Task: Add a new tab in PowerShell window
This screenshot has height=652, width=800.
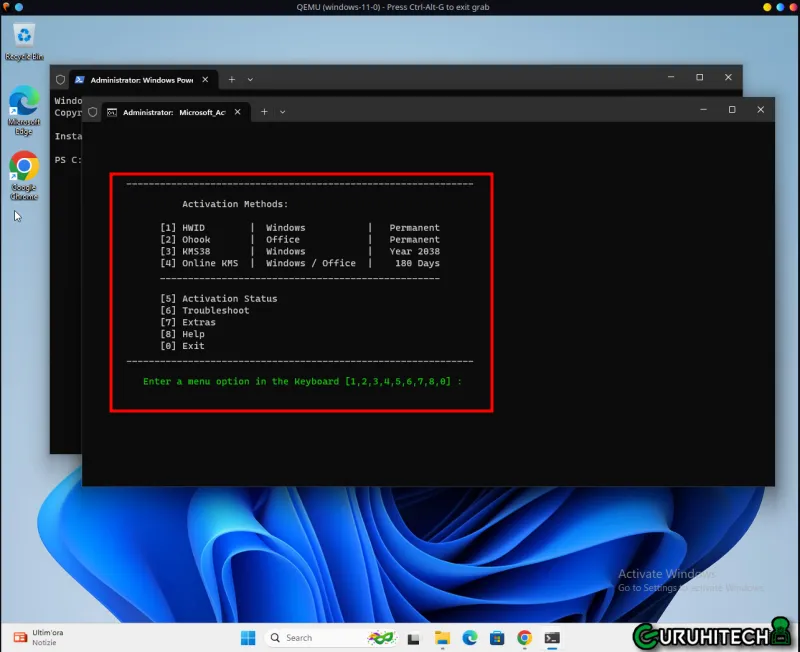Action: [232, 80]
